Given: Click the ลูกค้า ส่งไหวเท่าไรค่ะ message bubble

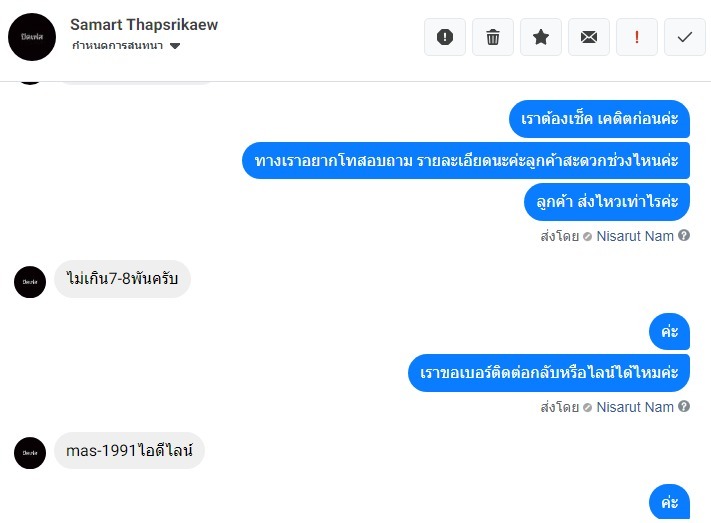Looking at the screenshot, I should coord(607,202).
